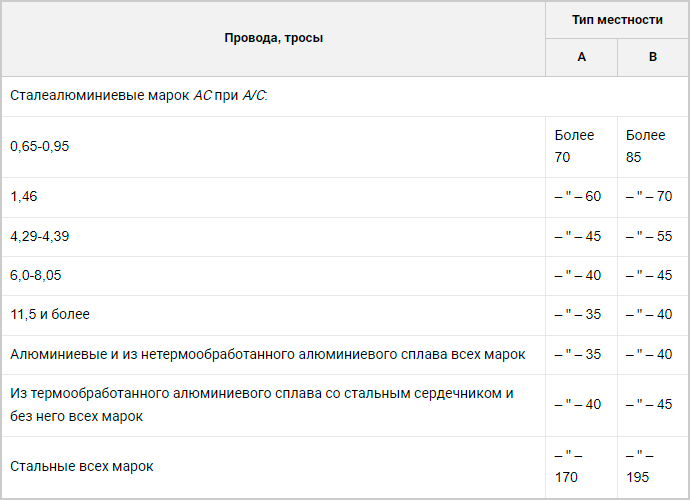Click 'Из термообработанного алюминиевого сплава' row text

[x=262, y=404]
